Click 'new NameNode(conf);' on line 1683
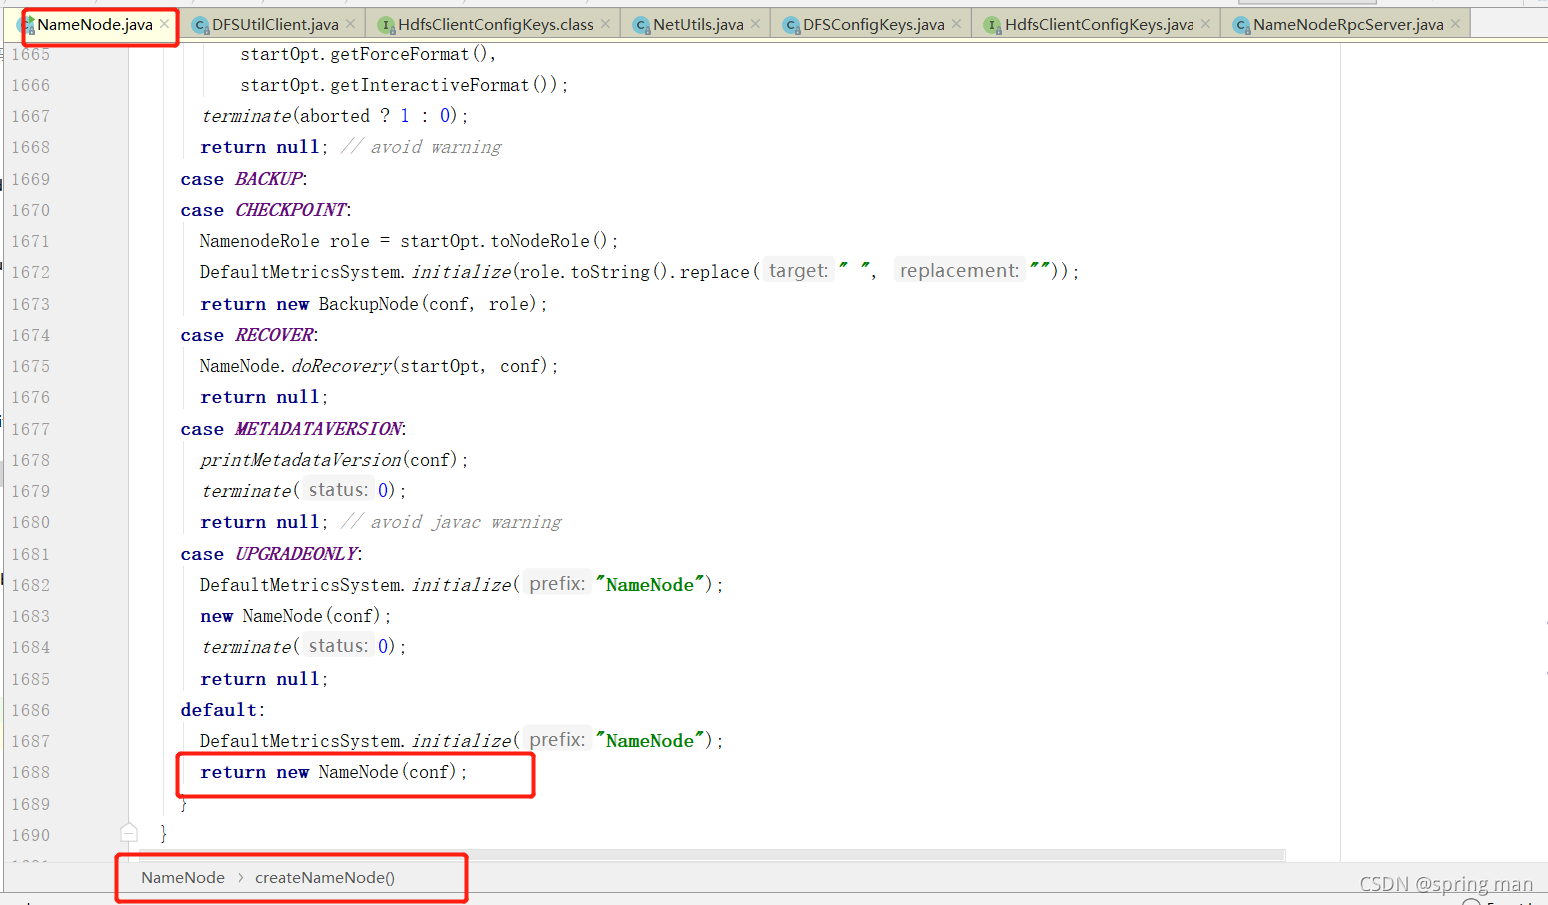The image size is (1548, 905). point(296,616)
